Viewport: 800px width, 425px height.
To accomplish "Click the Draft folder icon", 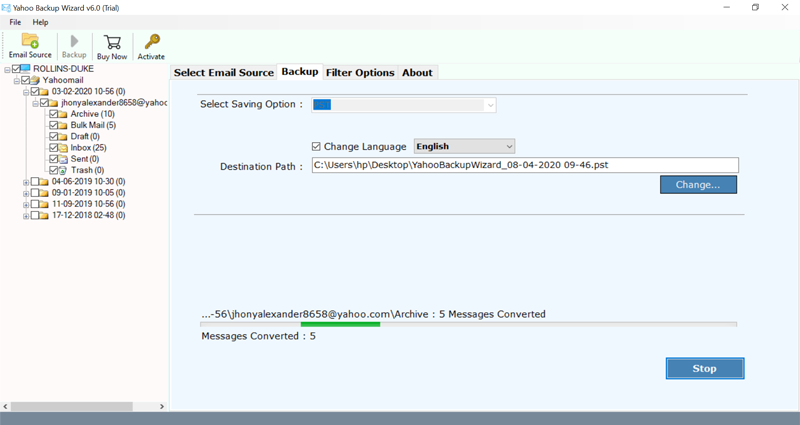I will (x=63, y=136).
